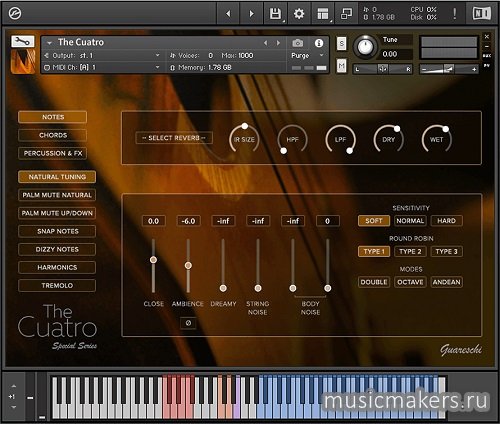This screenshot has height=424, width=500.
Task: Select HARMONICS articulation
Action: [x=57, y=267]
